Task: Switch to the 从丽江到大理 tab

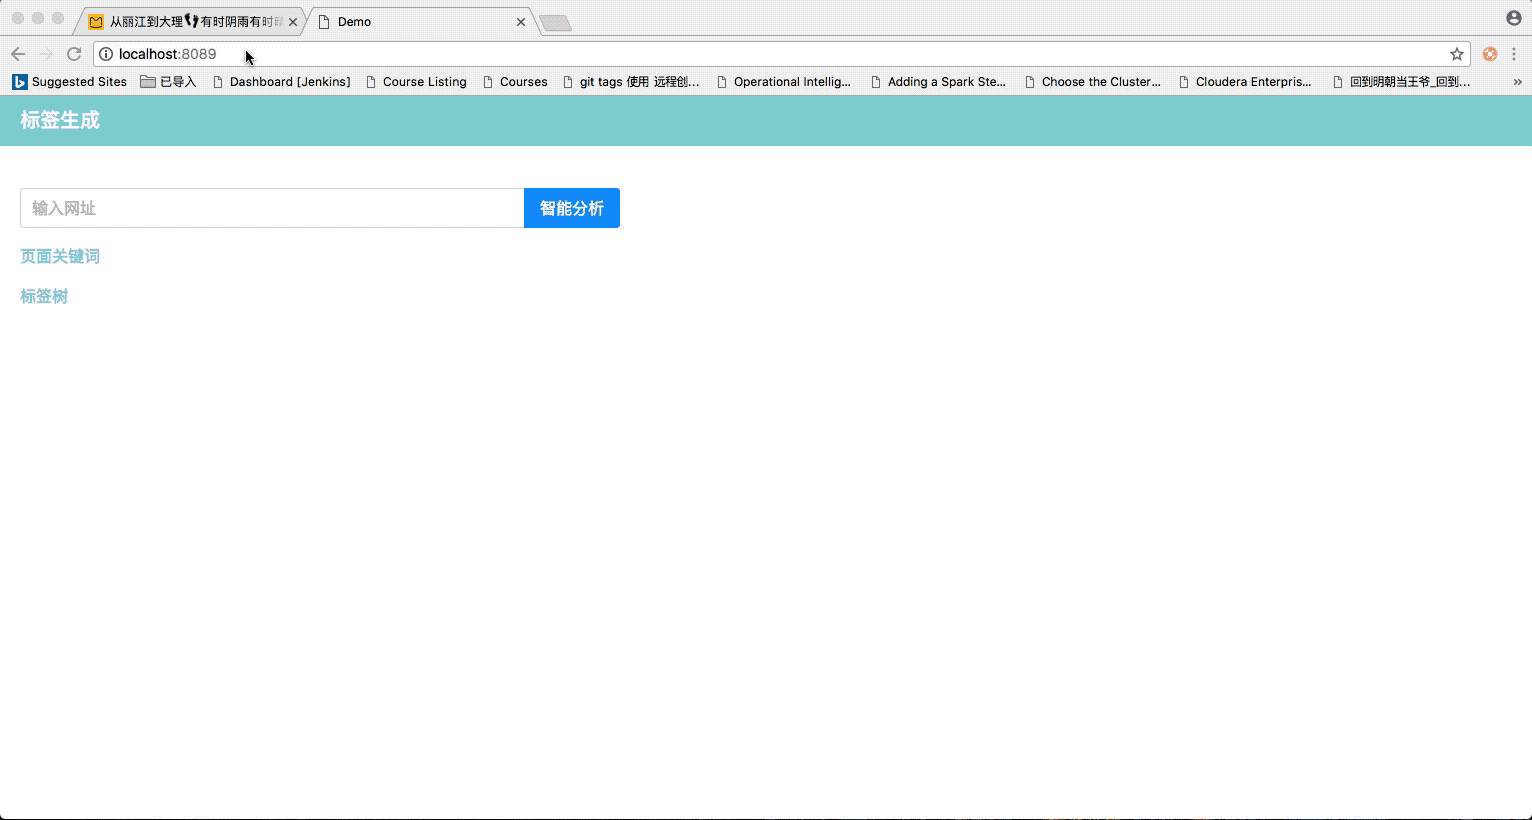Action: (x=190, y=22)
